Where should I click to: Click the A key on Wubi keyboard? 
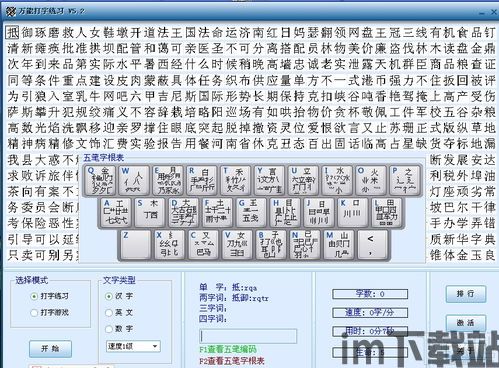116,213
